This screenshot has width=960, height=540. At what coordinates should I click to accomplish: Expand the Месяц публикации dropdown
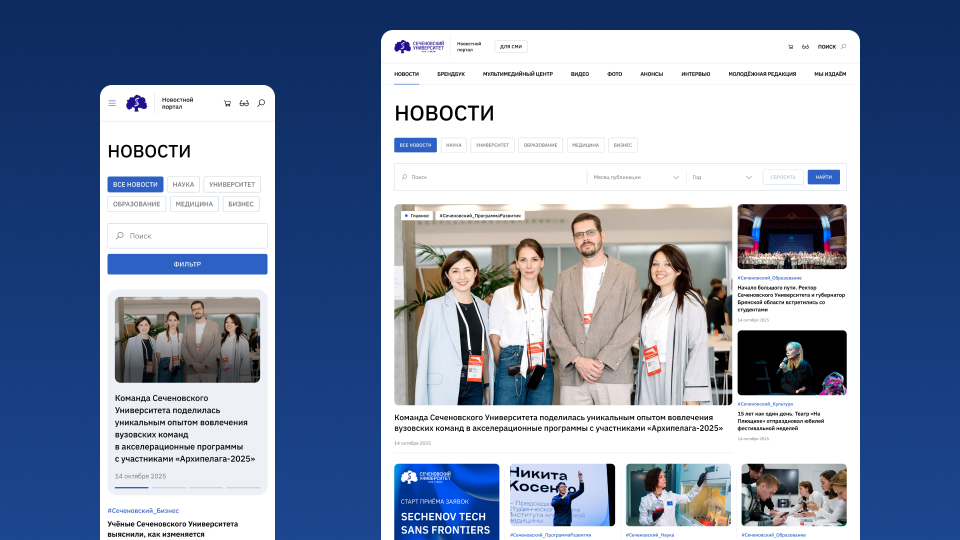click(636, 177)
